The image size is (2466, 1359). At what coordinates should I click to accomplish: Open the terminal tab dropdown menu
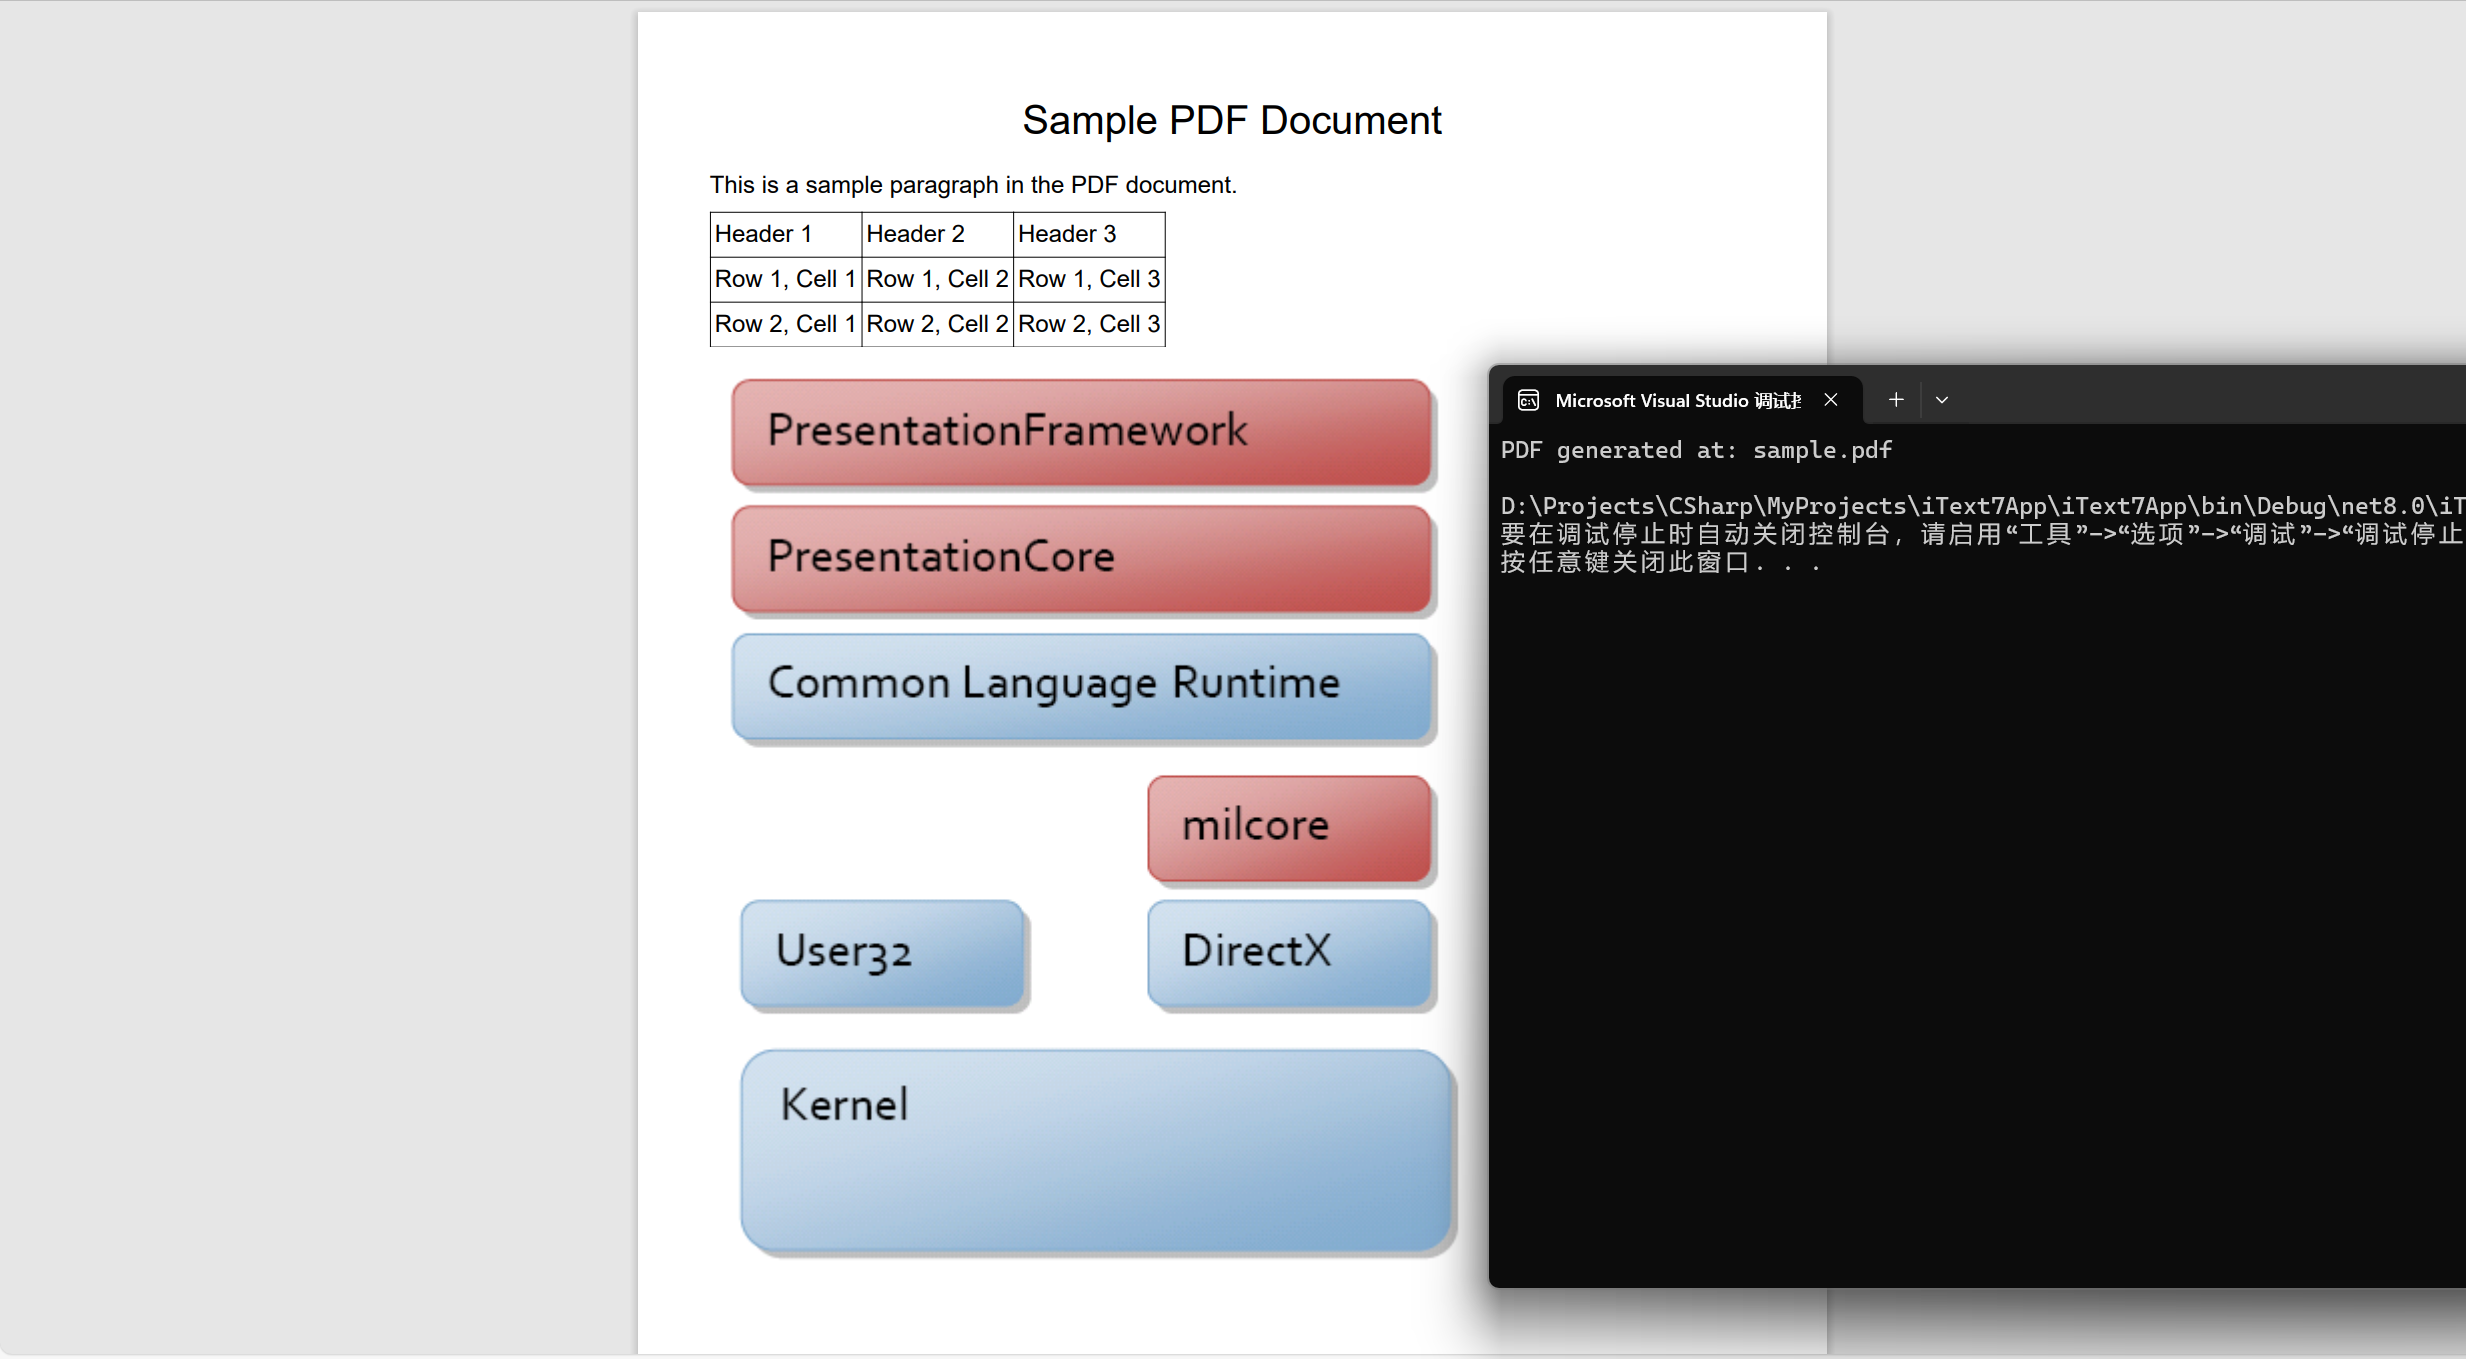coord(1941,399)
